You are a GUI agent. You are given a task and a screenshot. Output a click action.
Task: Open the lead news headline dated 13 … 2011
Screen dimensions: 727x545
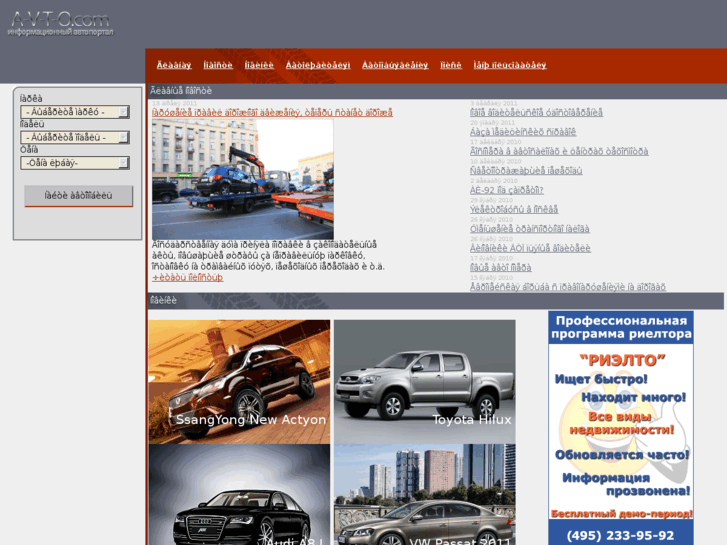coord(272,113)
